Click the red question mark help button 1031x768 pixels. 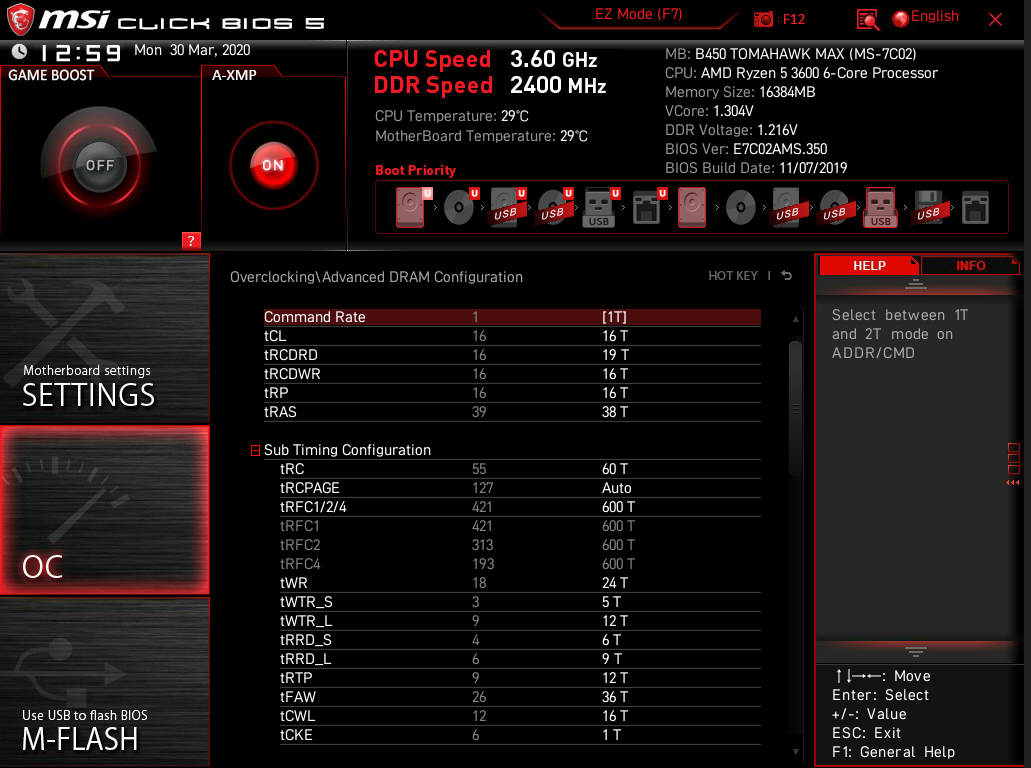tap(190, 240)
